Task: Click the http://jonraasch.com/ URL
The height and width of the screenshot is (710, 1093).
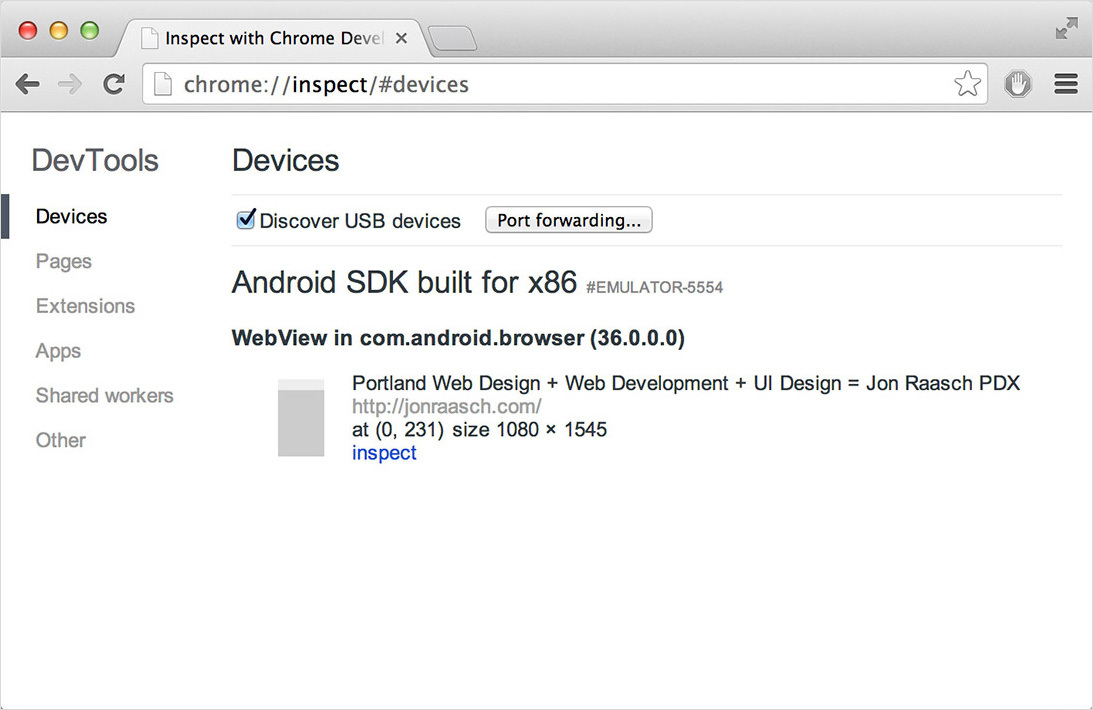Action: tap(447, 406)
